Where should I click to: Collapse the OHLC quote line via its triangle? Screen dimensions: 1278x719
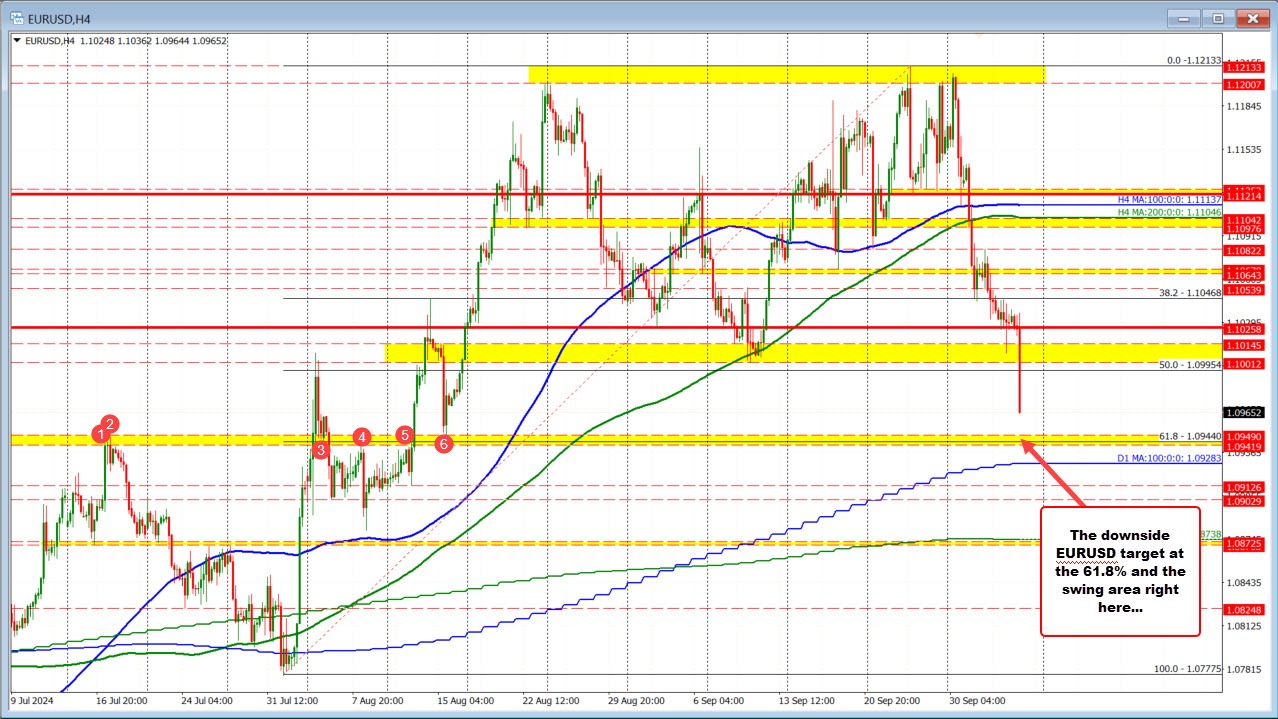pos(17,41)
